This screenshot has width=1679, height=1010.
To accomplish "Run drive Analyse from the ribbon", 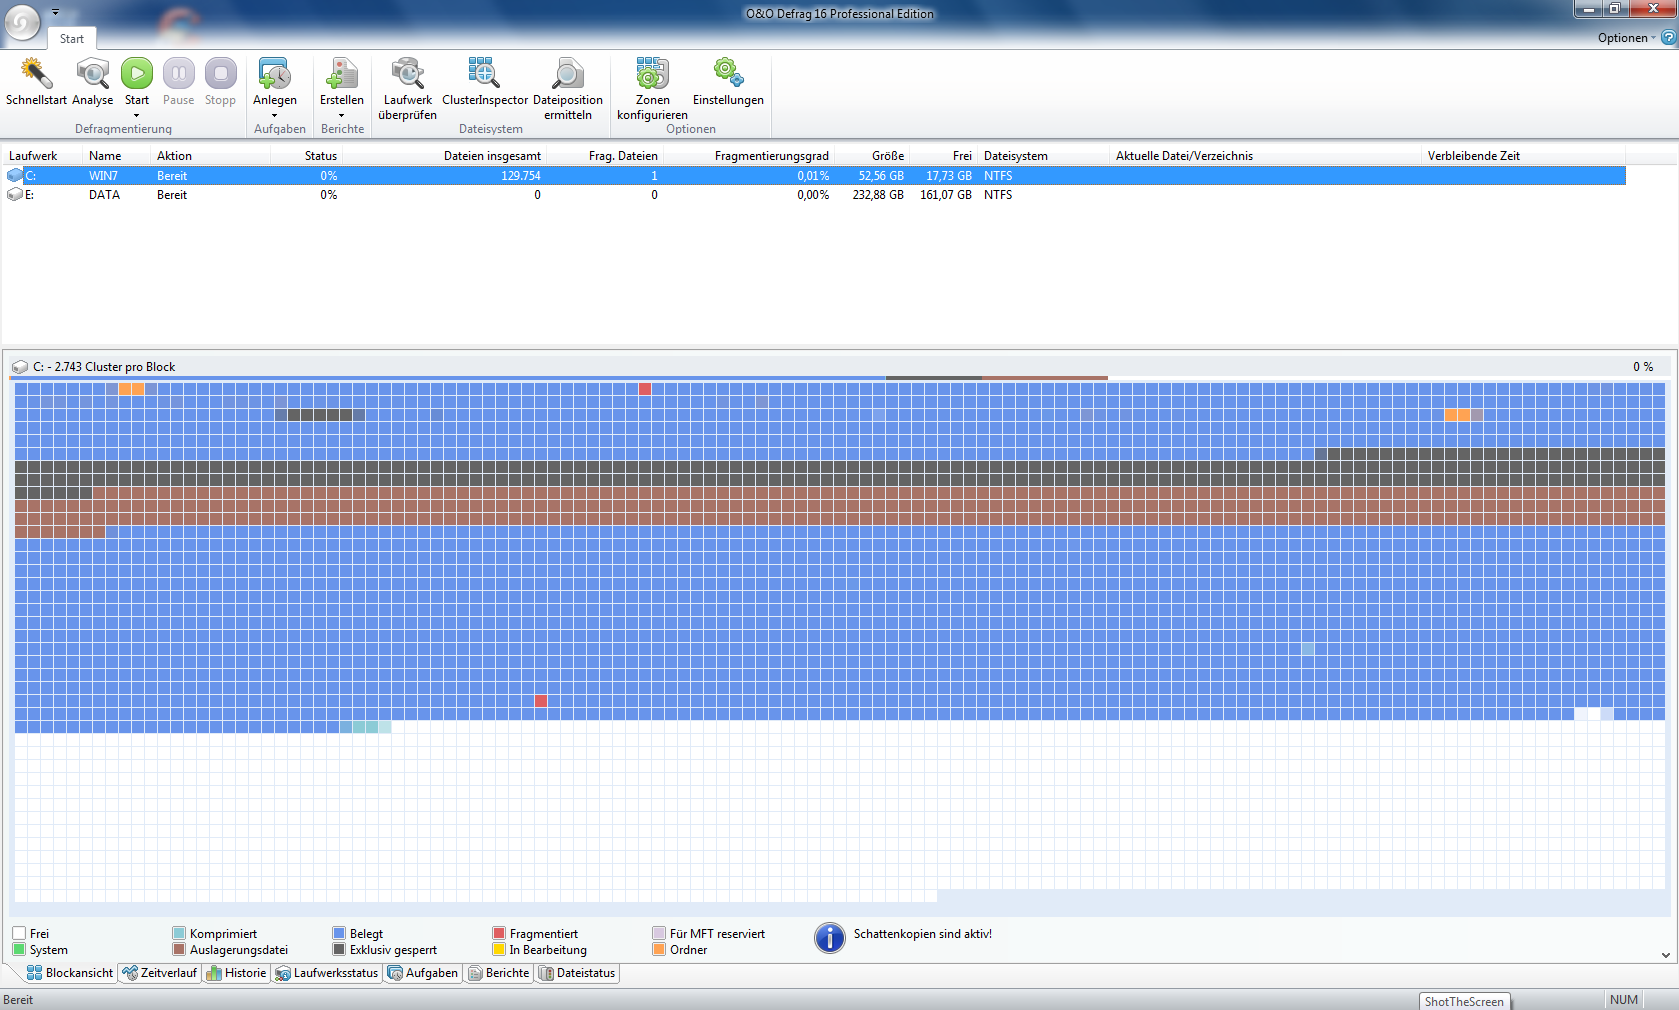I will click(x=92, y=74).
